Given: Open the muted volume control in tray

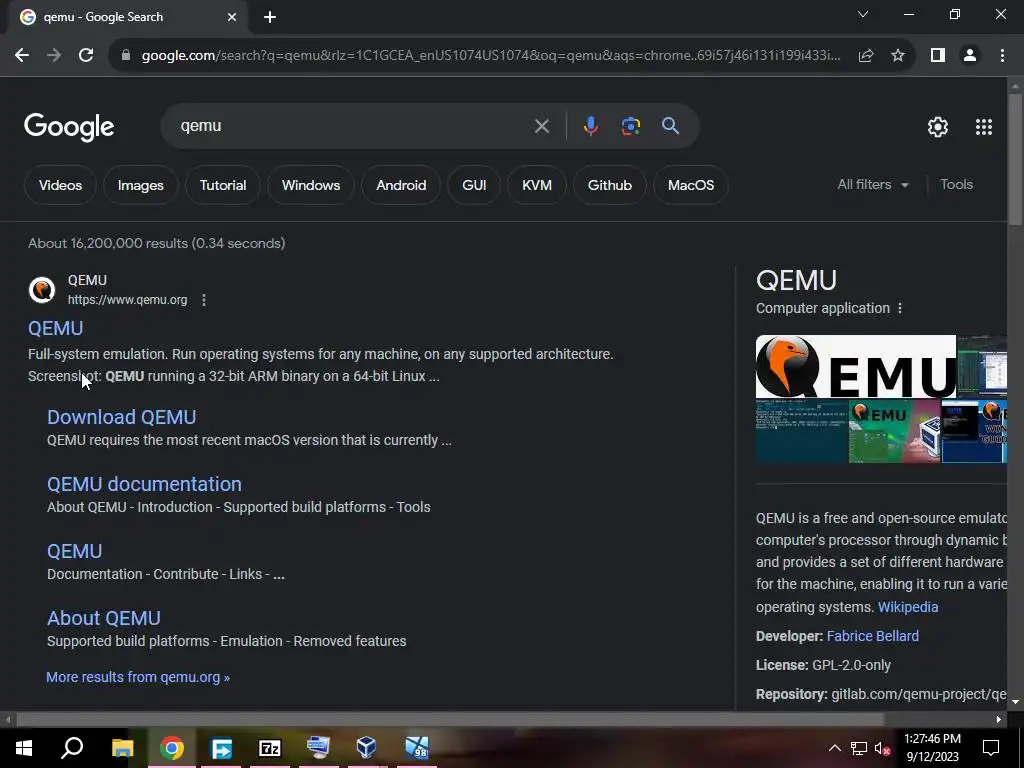Looking at the screenshot, I should pos(882,748).
